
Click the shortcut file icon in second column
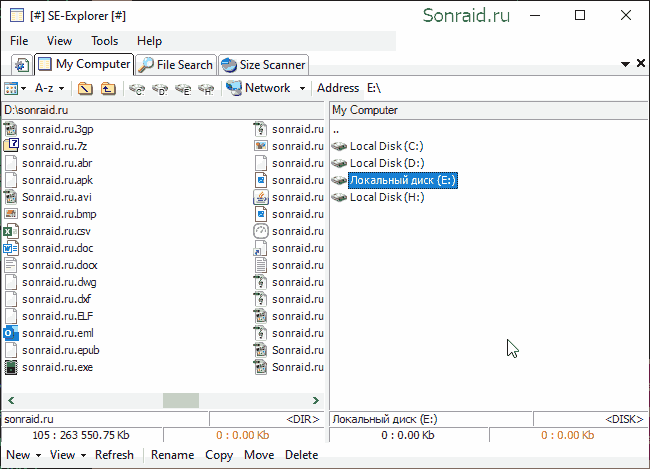261,248
